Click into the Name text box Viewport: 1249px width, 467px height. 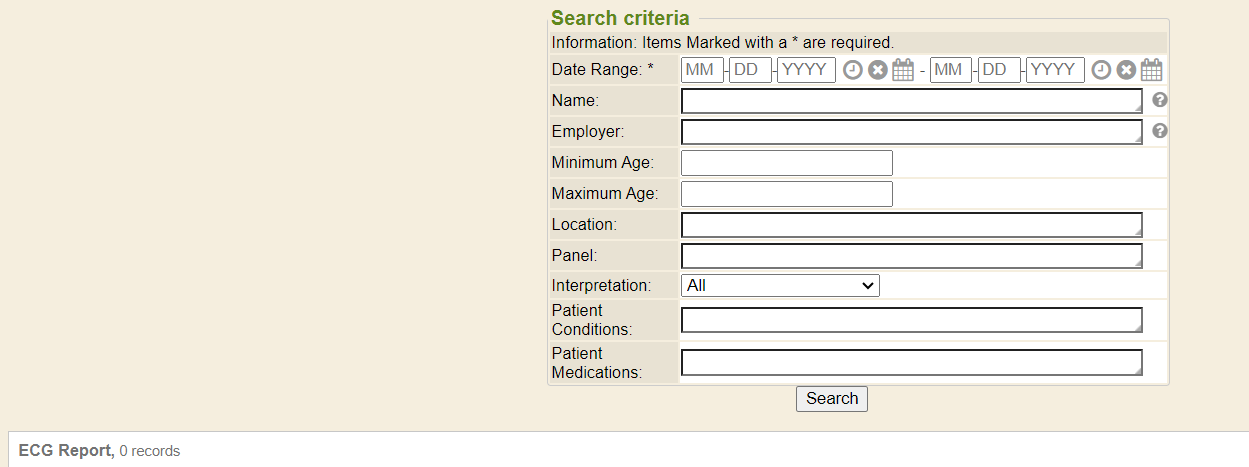click(911, 101)
